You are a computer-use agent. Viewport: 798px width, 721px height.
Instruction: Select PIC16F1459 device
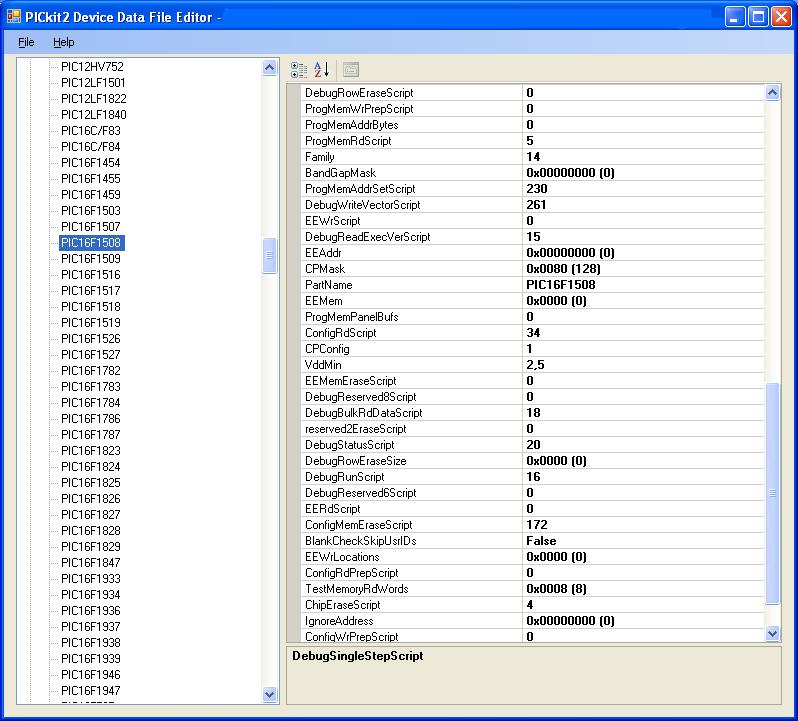pyautogui.click(x=91, y=194)
